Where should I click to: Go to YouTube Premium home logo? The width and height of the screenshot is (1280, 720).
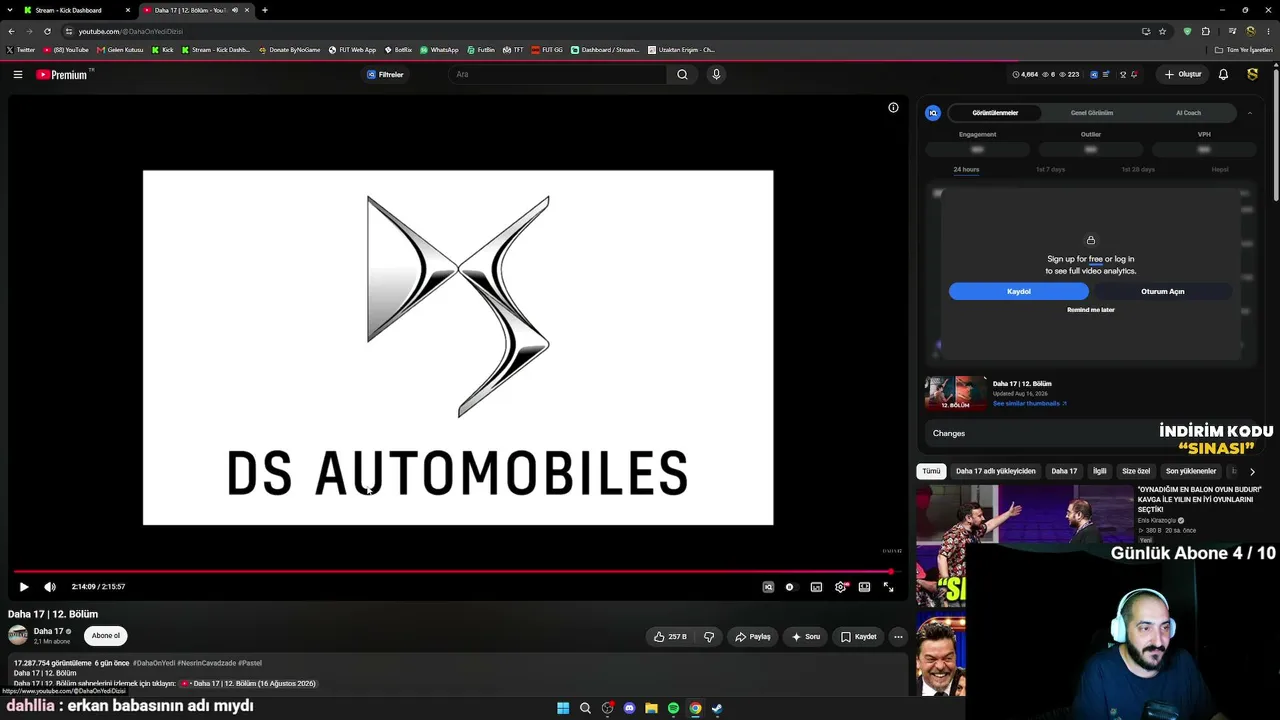click(x=63, y=74)
